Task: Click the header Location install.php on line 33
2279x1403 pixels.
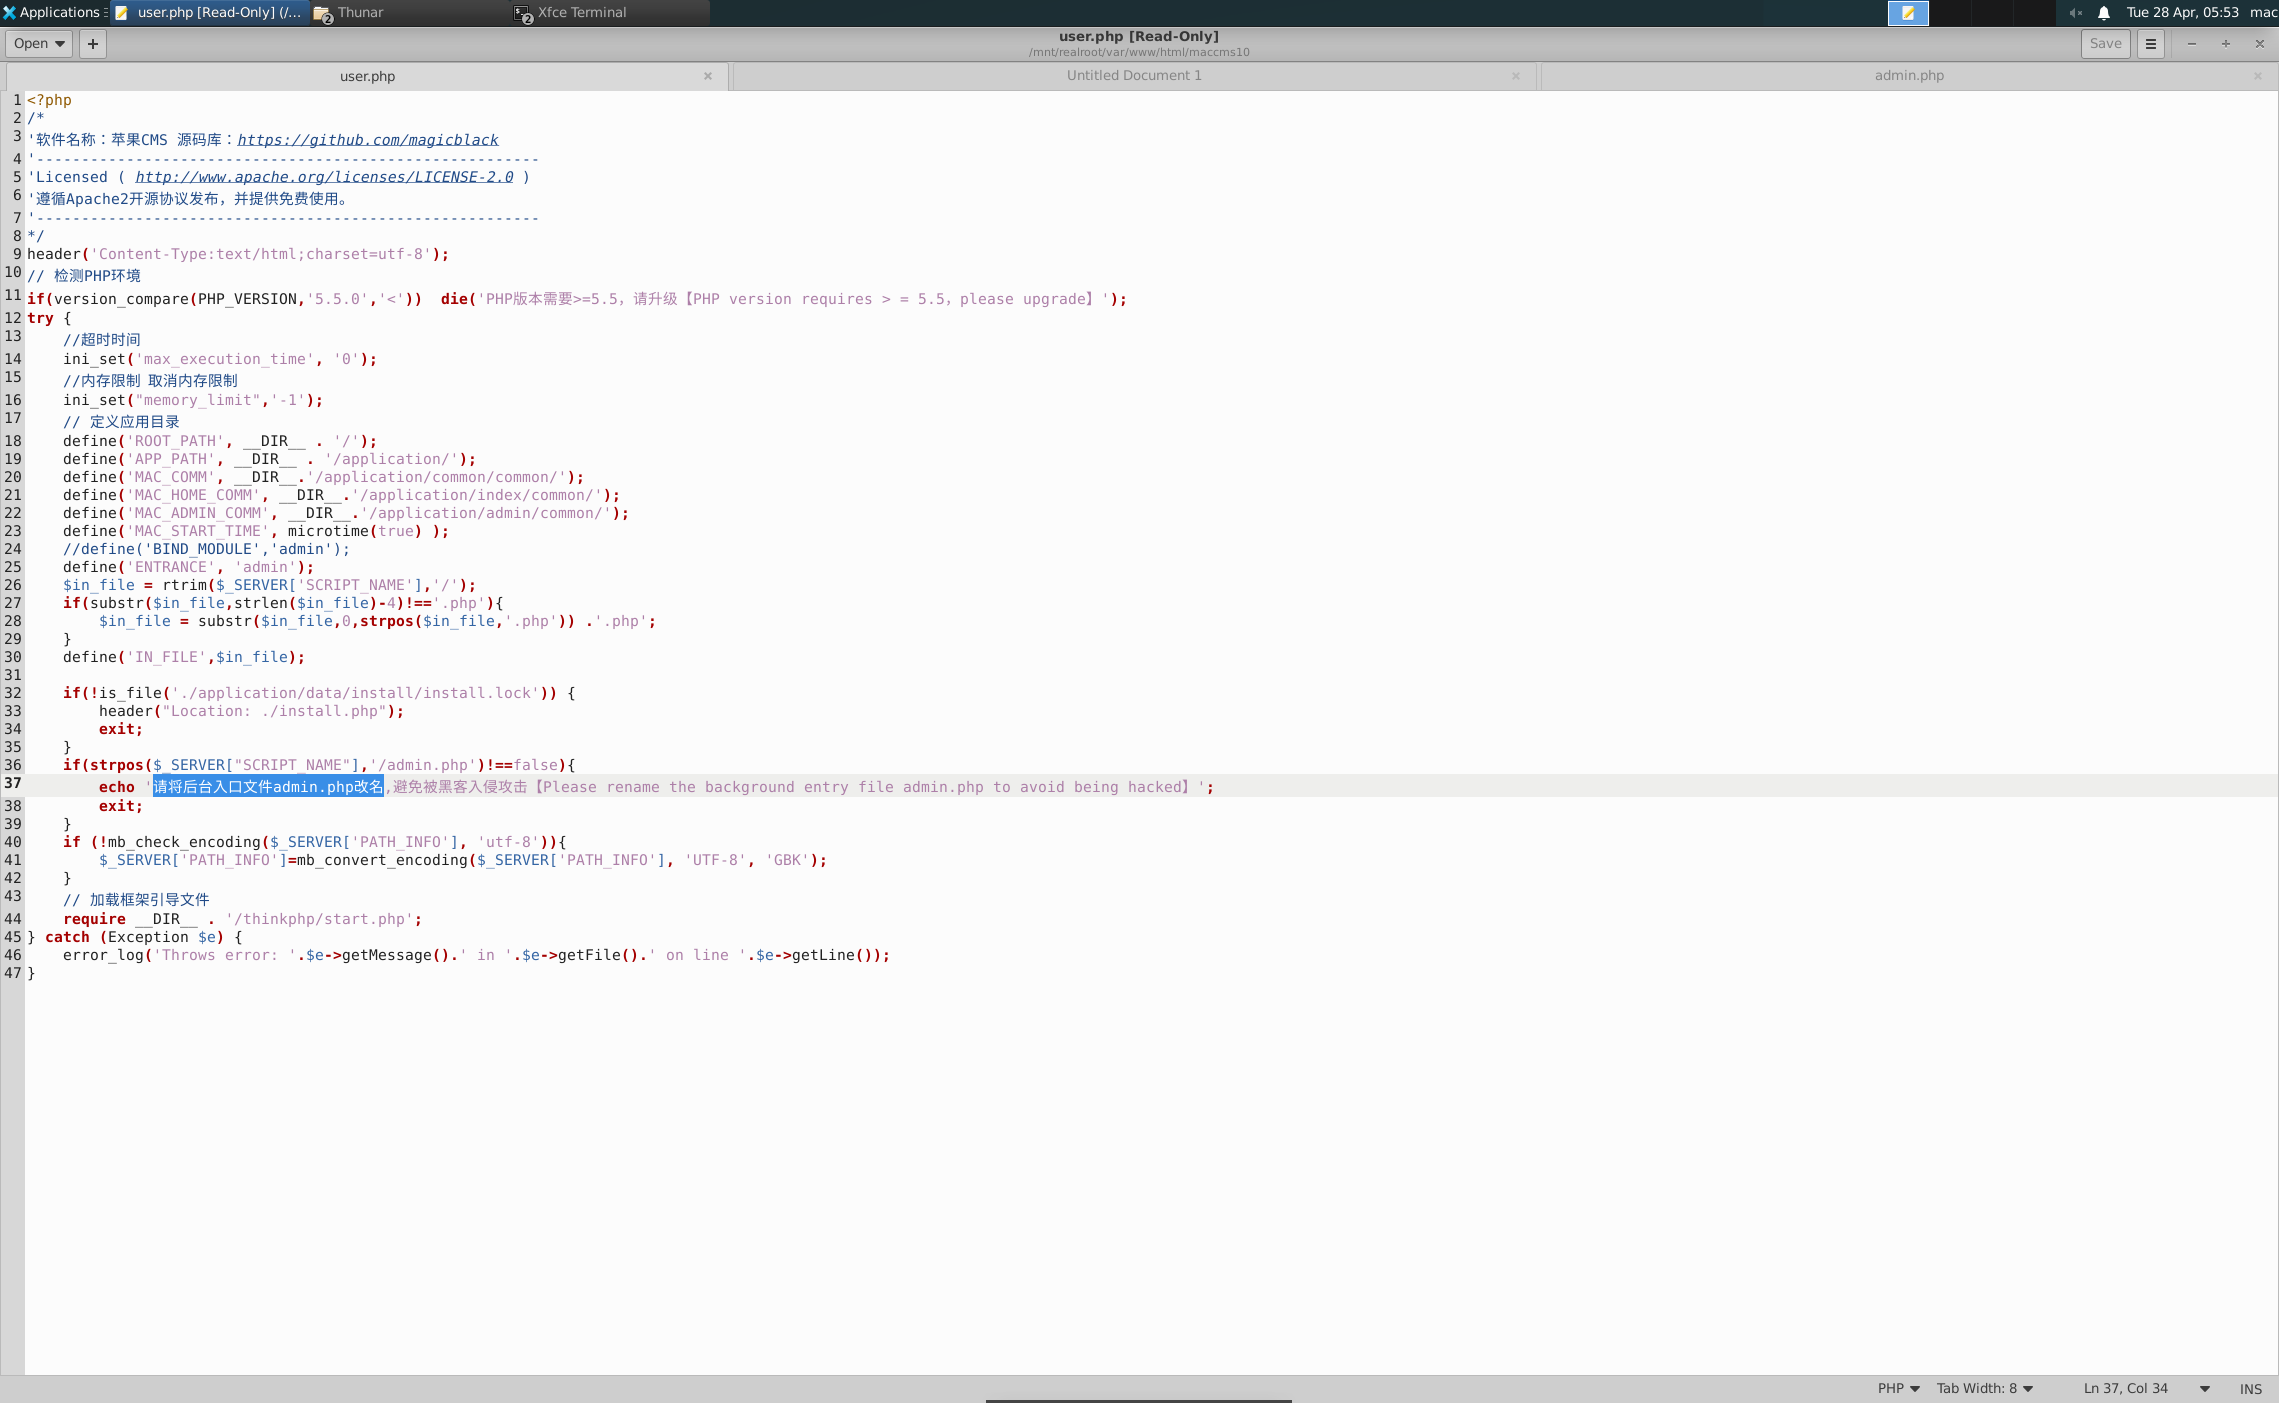Action: [251, 711]
